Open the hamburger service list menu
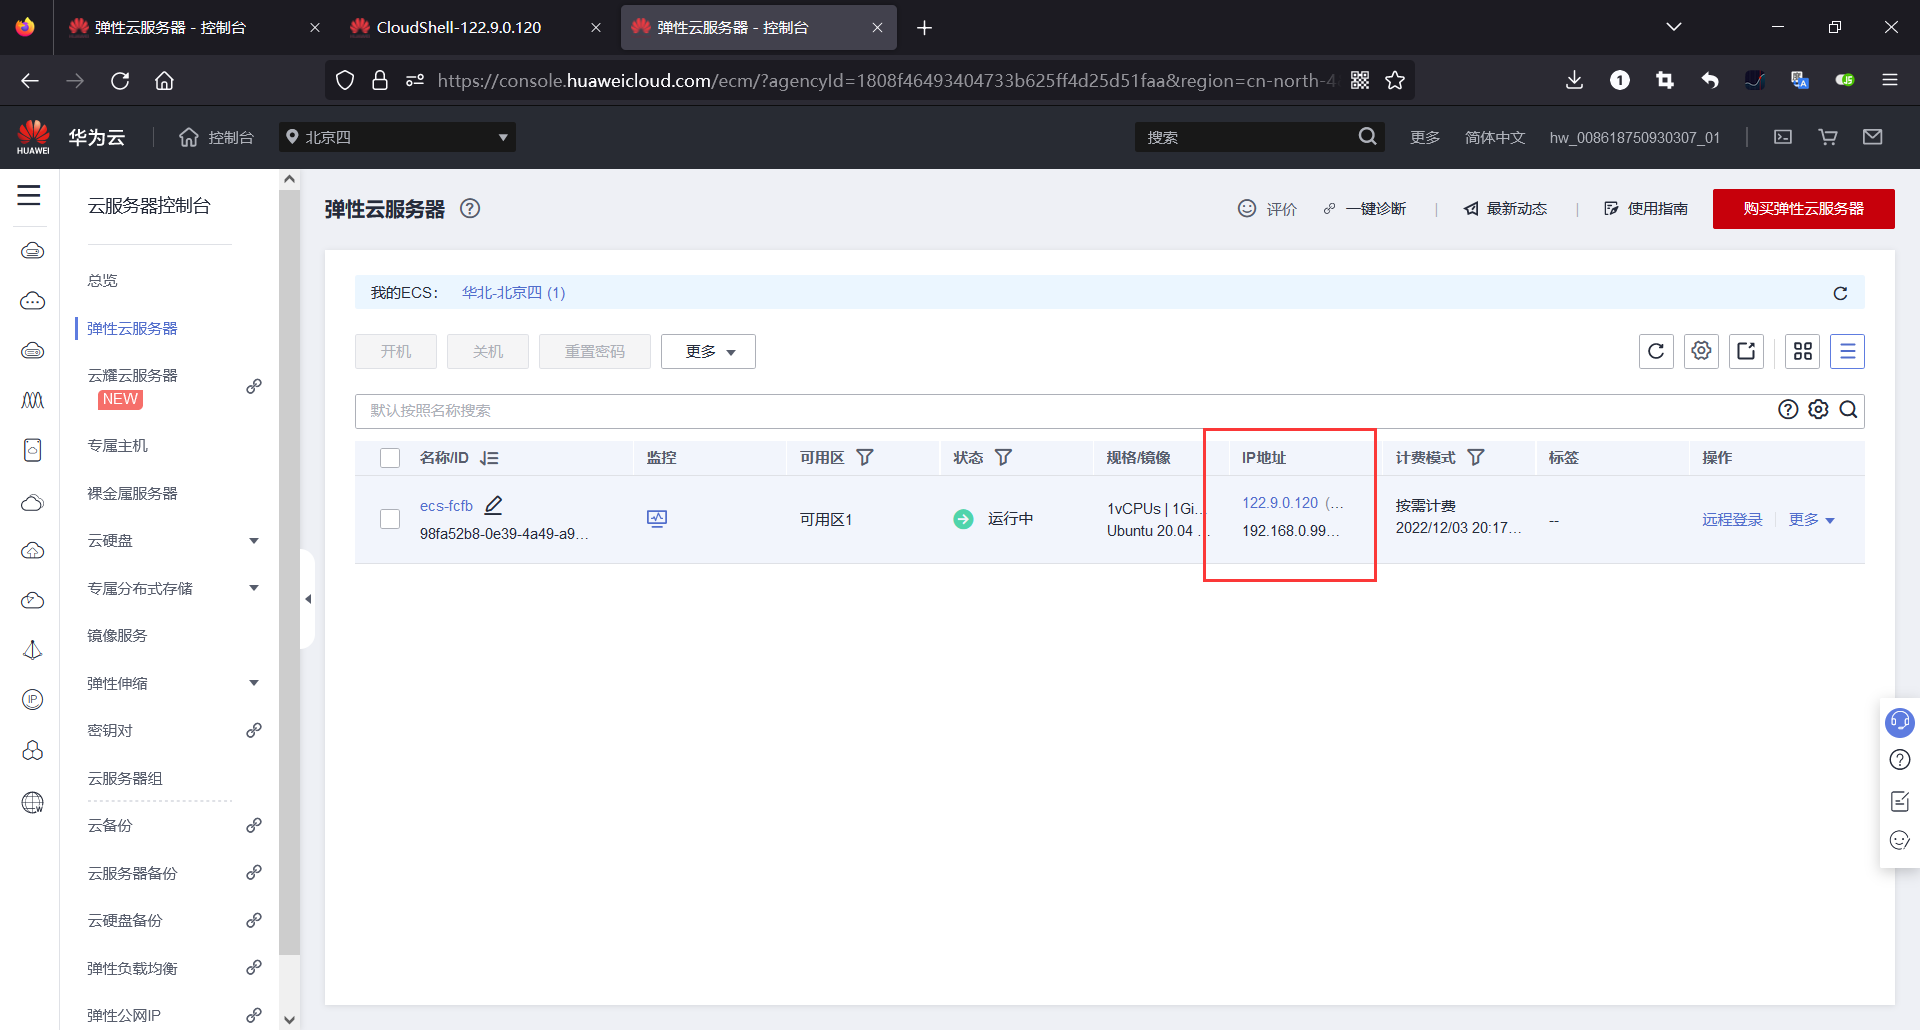Image resolution: width=1920 pixels, height=1030 pixels. pyautogui.click(x=29, y=196)
